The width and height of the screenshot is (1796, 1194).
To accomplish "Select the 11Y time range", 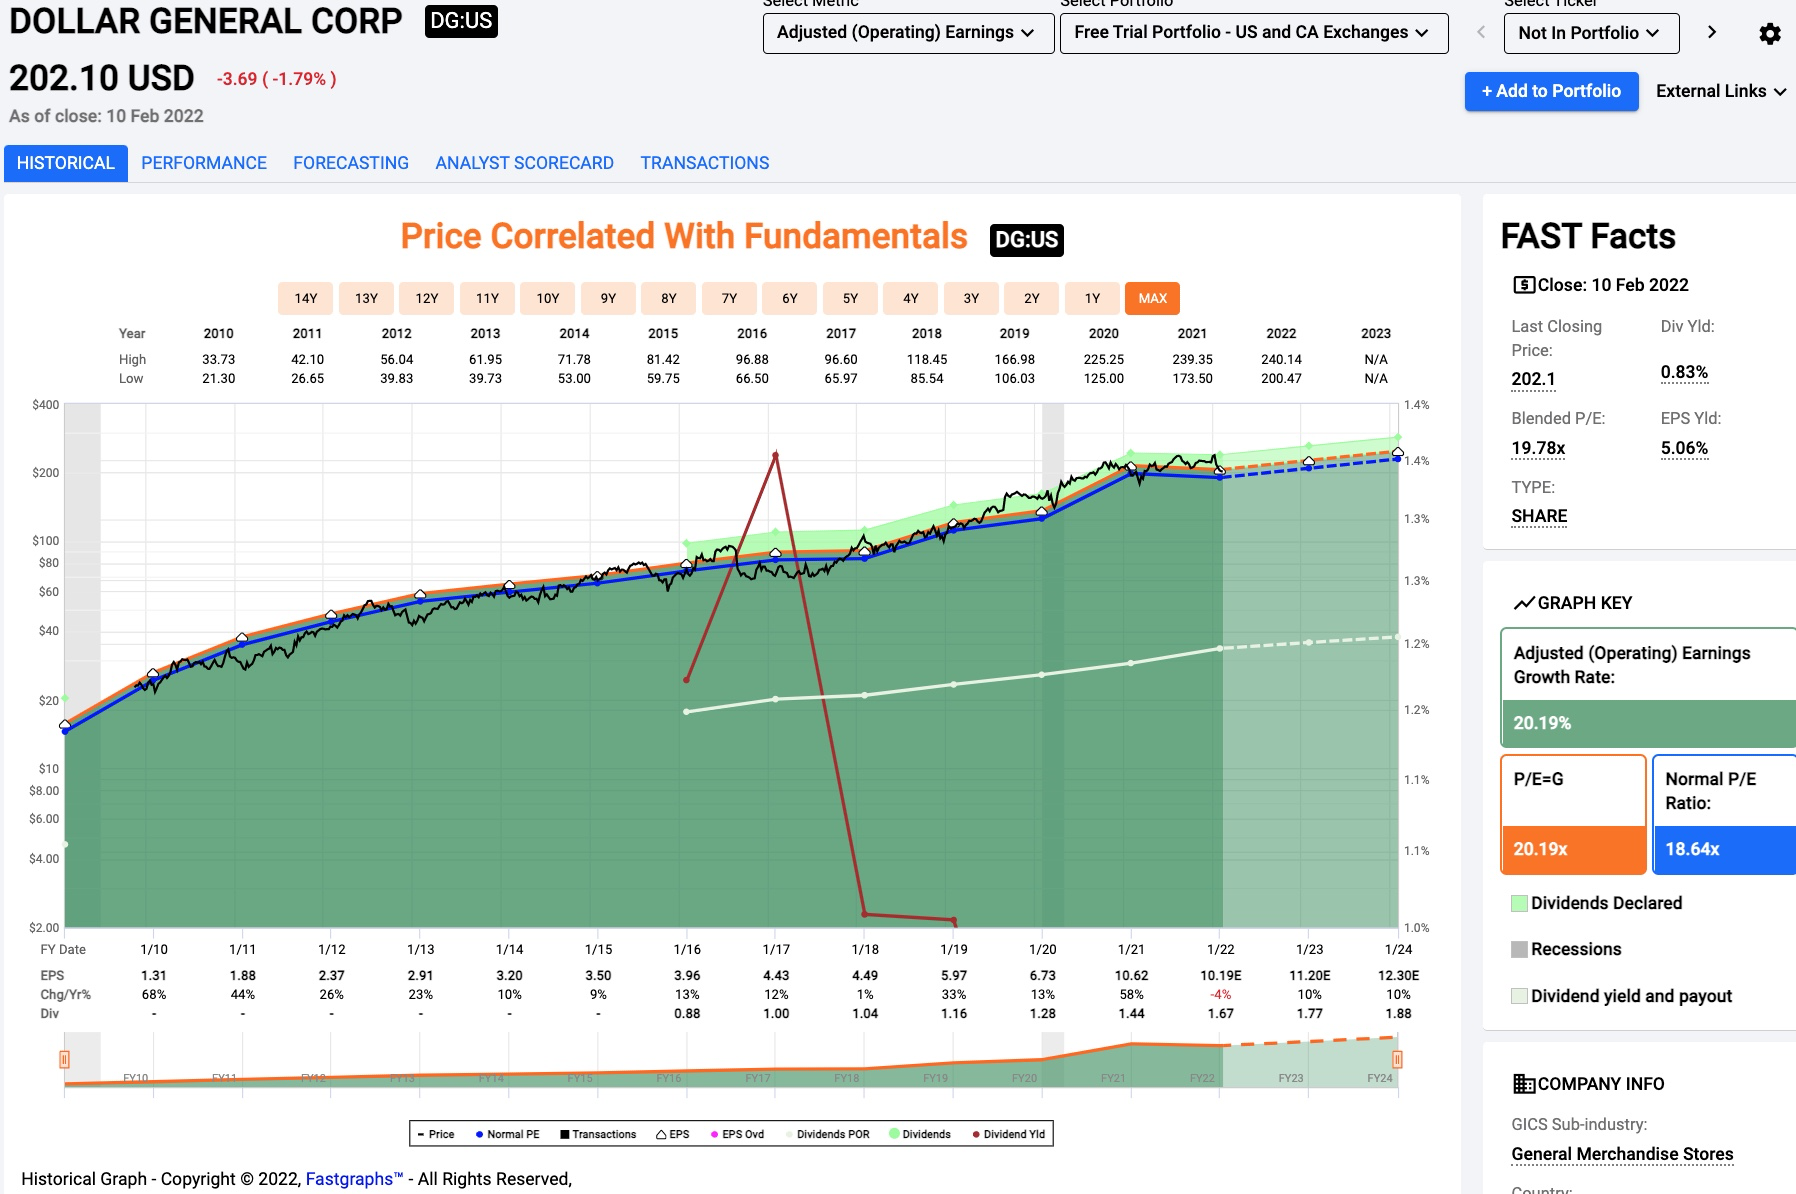I will point(488,298).
